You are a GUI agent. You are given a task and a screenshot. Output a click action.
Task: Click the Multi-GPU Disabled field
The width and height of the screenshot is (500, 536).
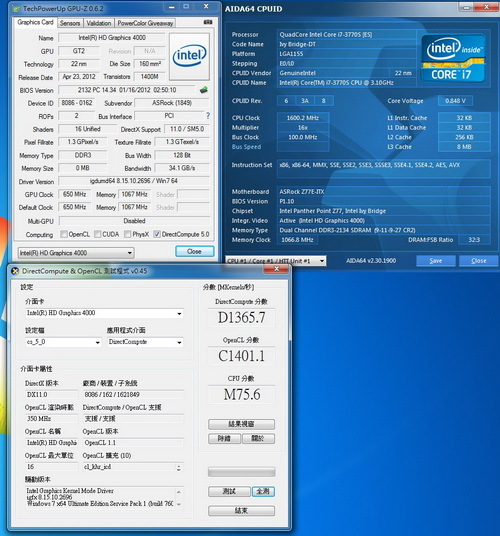(x=134, y=221)
